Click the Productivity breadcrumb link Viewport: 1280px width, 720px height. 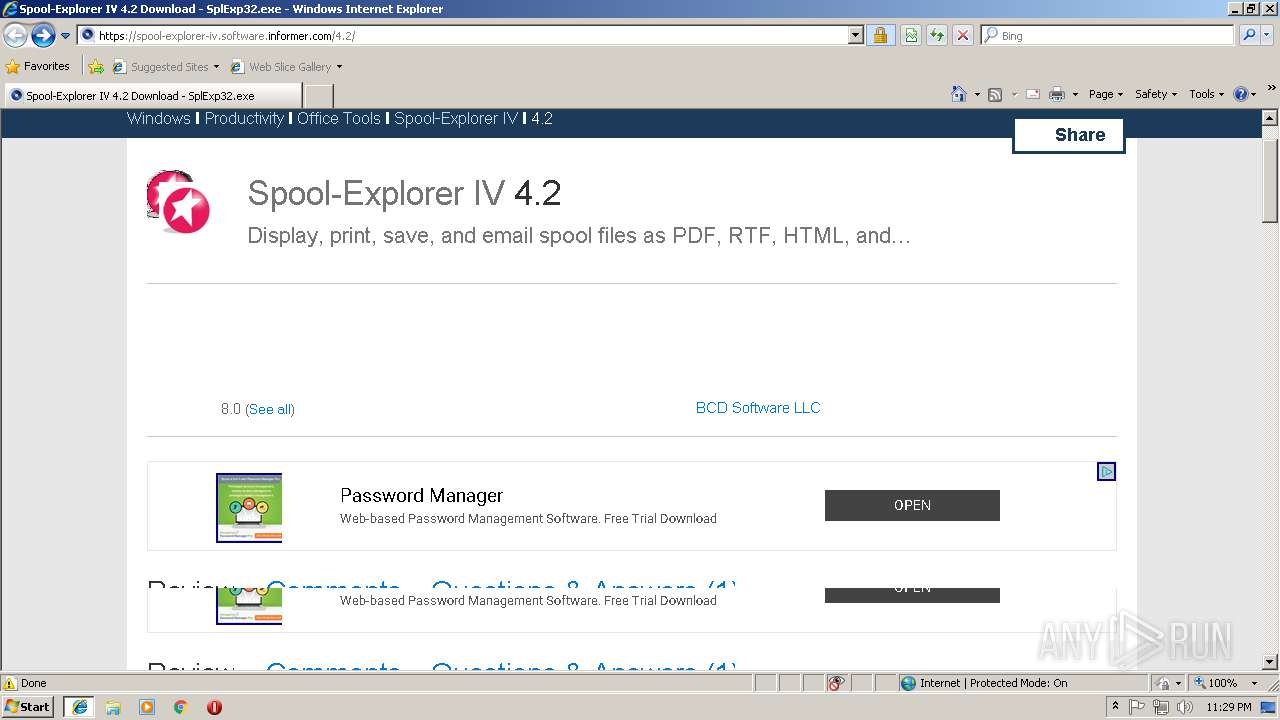244,118
